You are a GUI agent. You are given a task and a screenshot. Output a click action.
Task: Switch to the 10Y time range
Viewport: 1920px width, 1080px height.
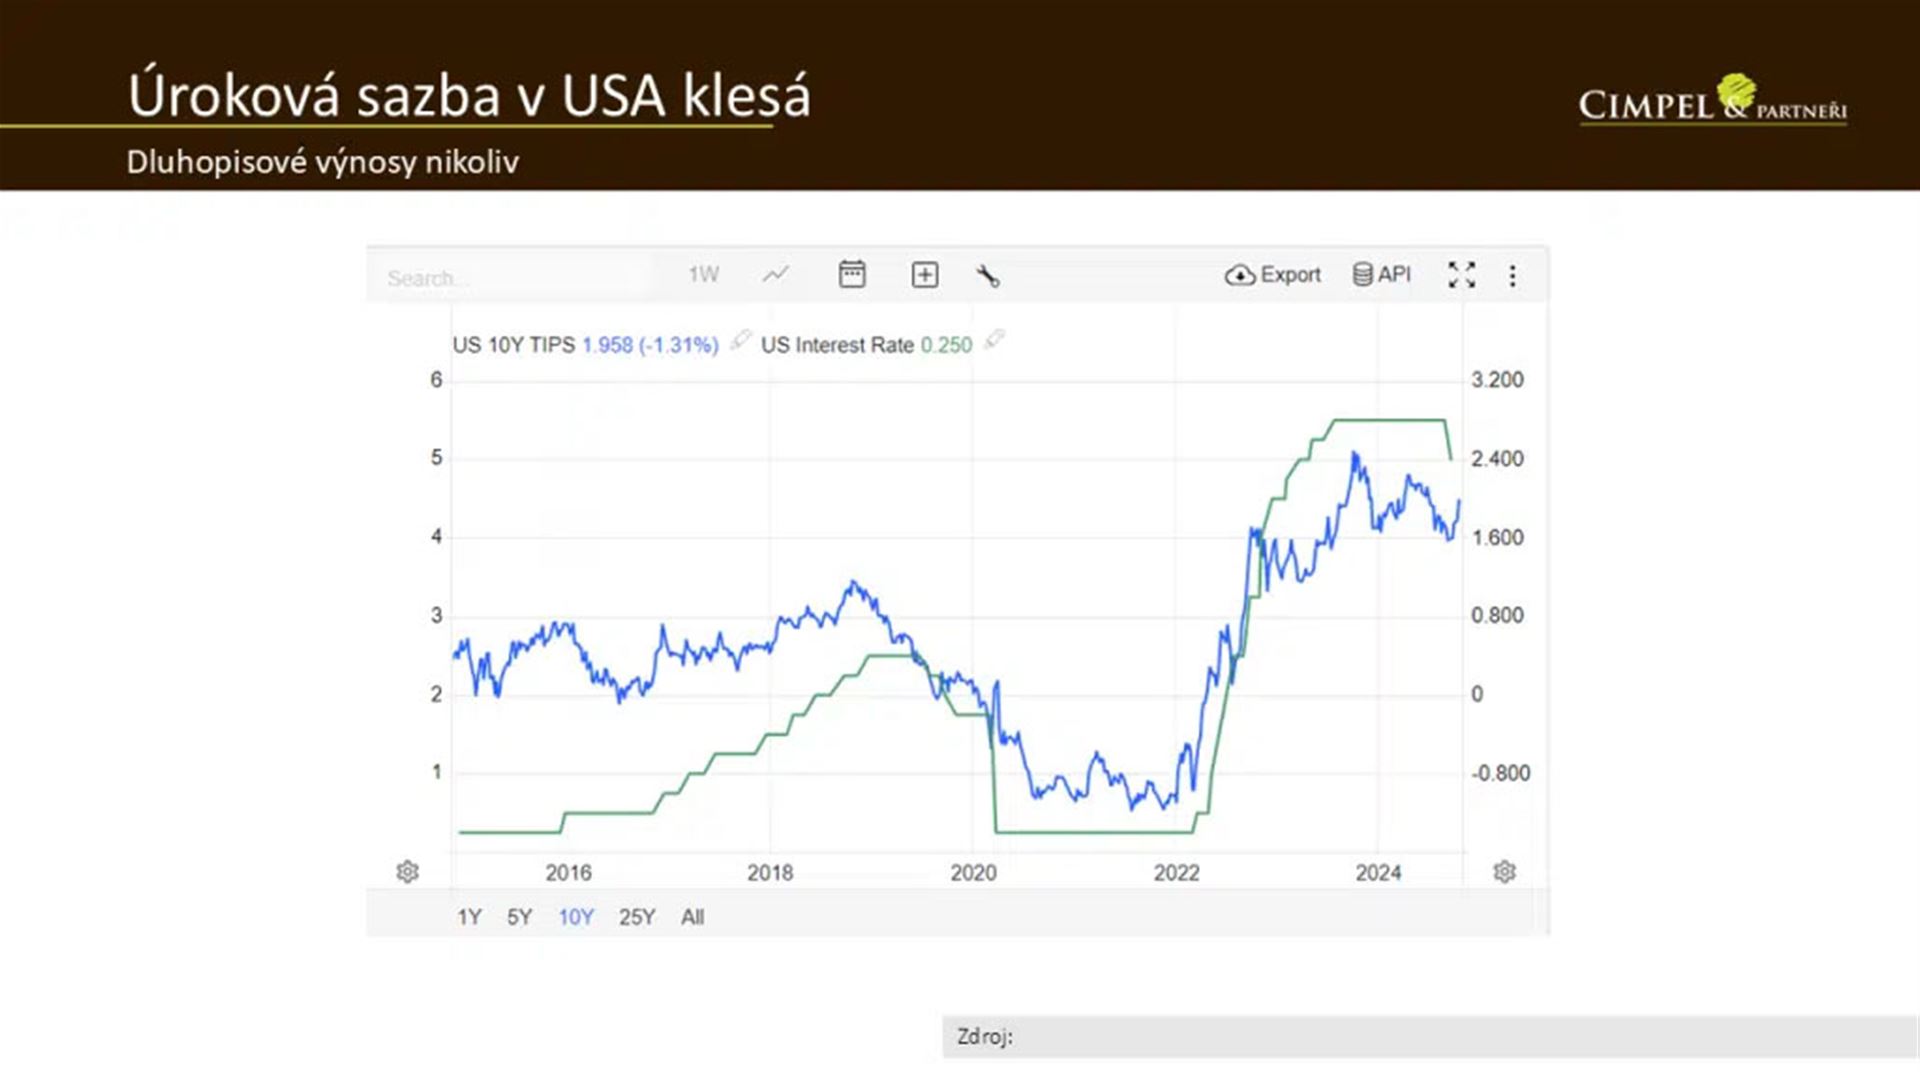click(576, 917)
